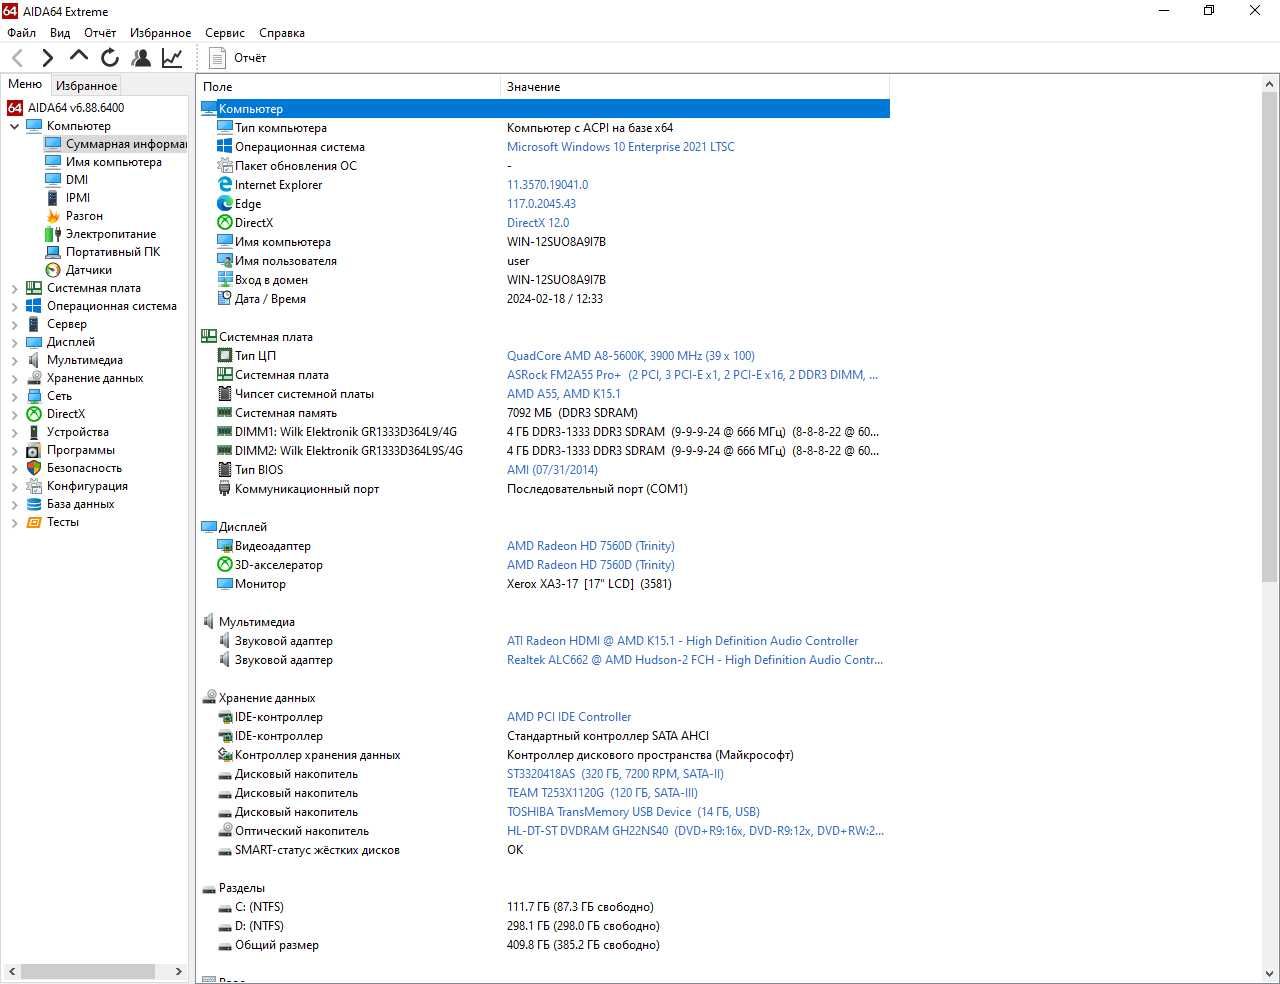The height and width of the screenshot is (984, 1280).
Task: Open the Realtek ALC662 audio link
Action: click(x=695, y=660)
